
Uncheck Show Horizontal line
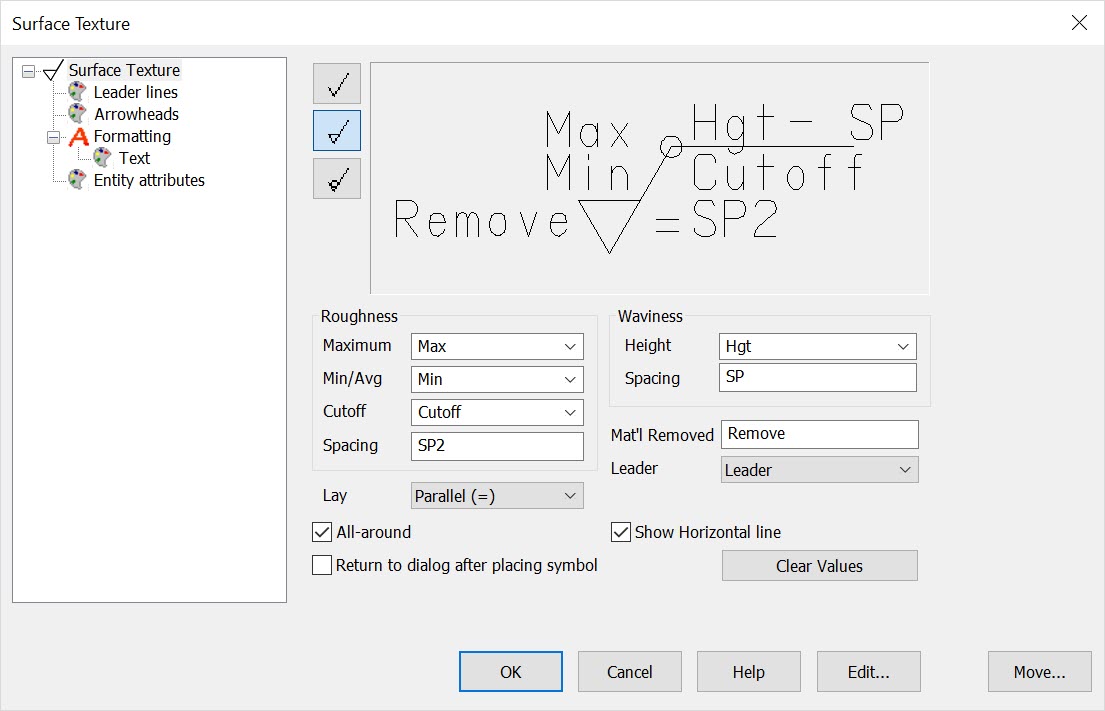(x=621, y=532)
